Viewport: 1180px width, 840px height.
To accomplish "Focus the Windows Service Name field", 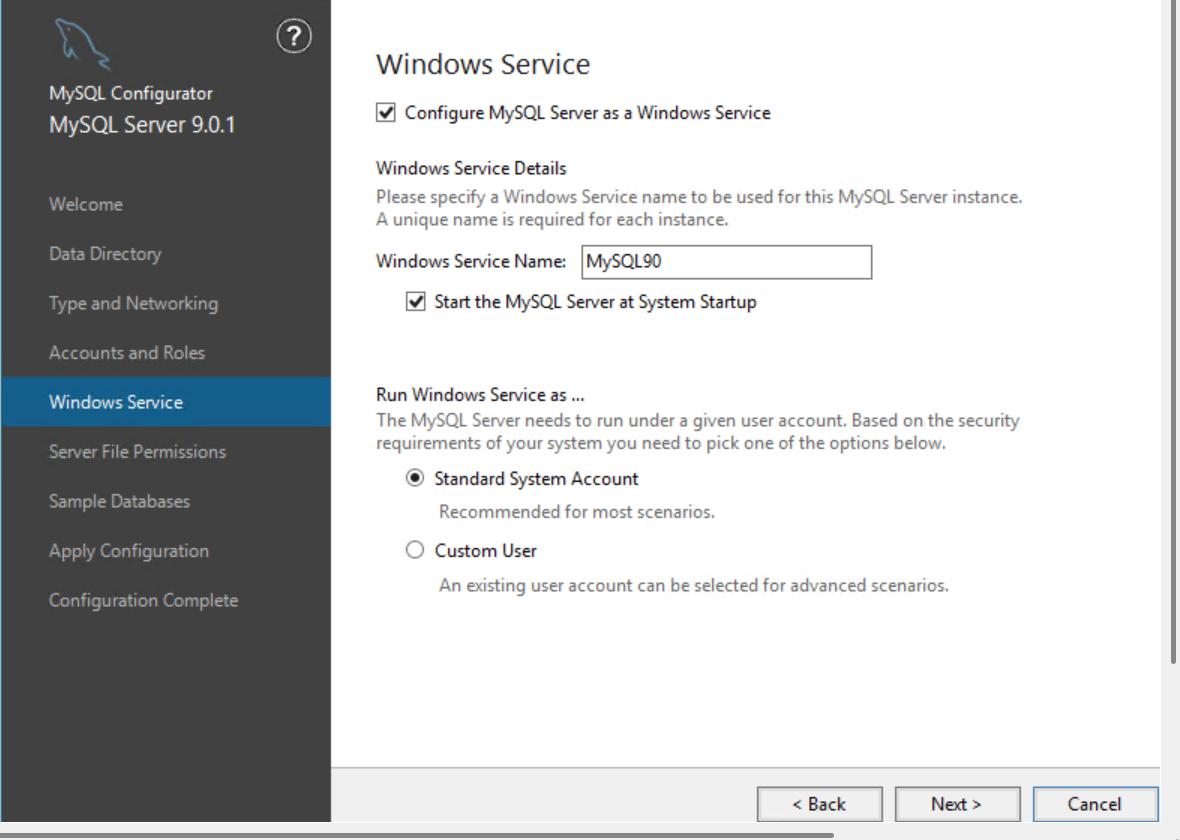I will pos(726,262).
